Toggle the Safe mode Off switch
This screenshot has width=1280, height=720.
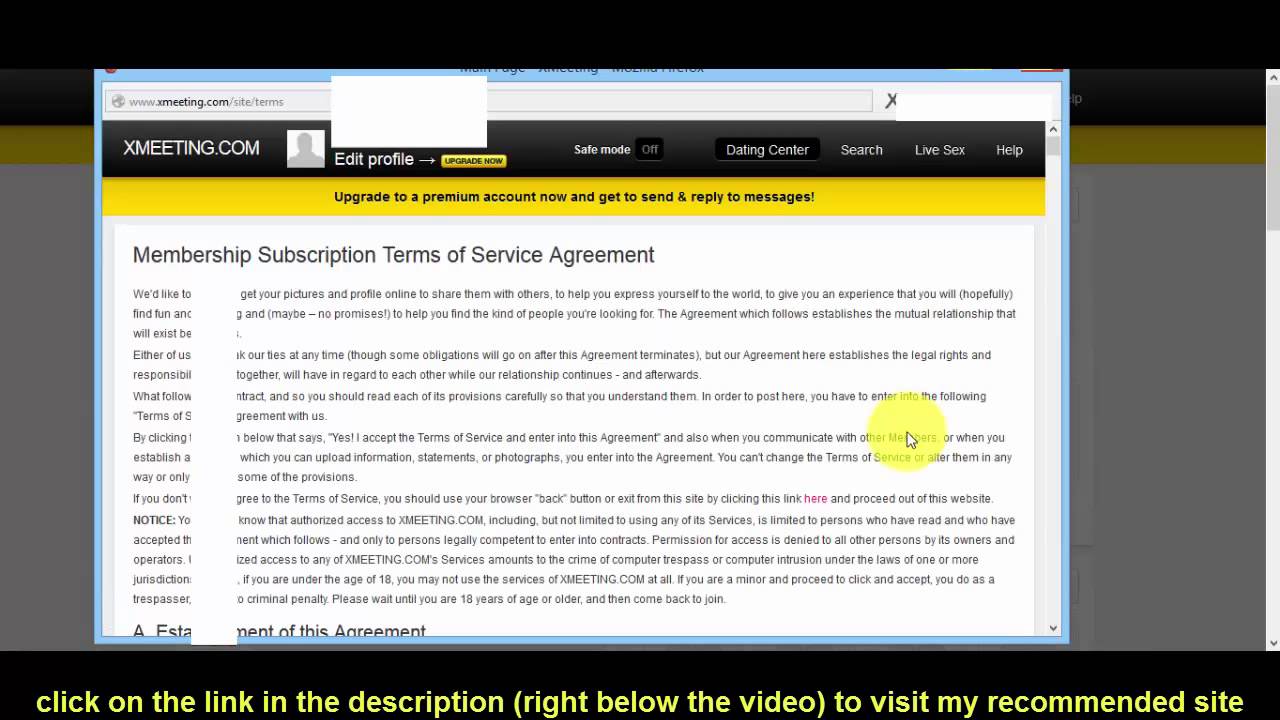tap(650, 149)
